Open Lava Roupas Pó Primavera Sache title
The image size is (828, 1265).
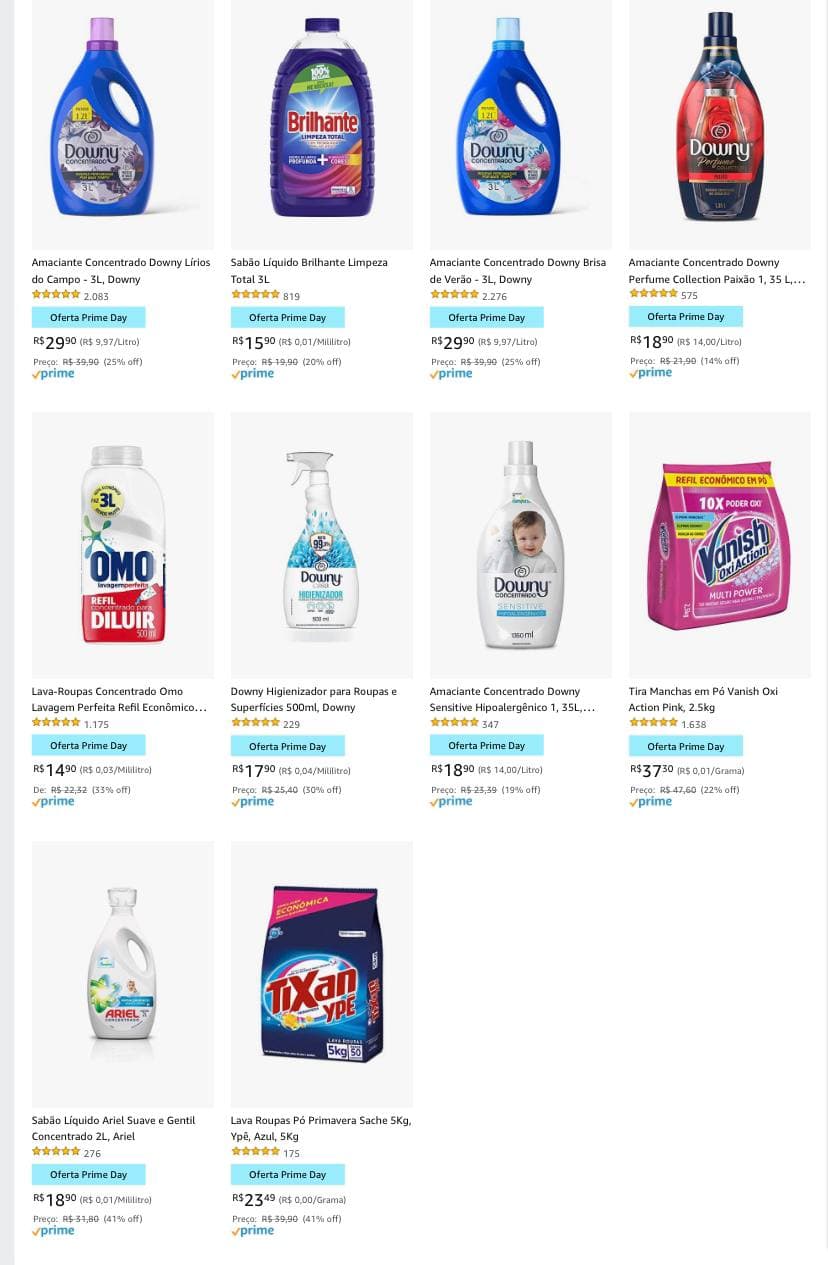[x=320, y=1128]
